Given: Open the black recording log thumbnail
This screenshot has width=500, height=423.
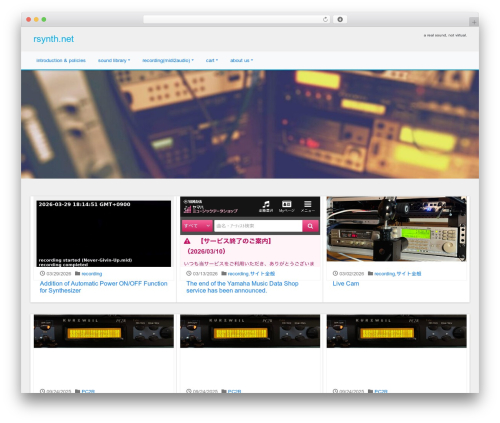Looking at the screenshot, I should tap(104, 233).
